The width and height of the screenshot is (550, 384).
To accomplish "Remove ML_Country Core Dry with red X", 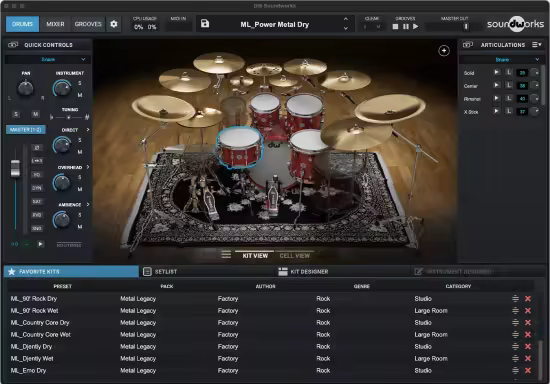I will tap(528, 323).
